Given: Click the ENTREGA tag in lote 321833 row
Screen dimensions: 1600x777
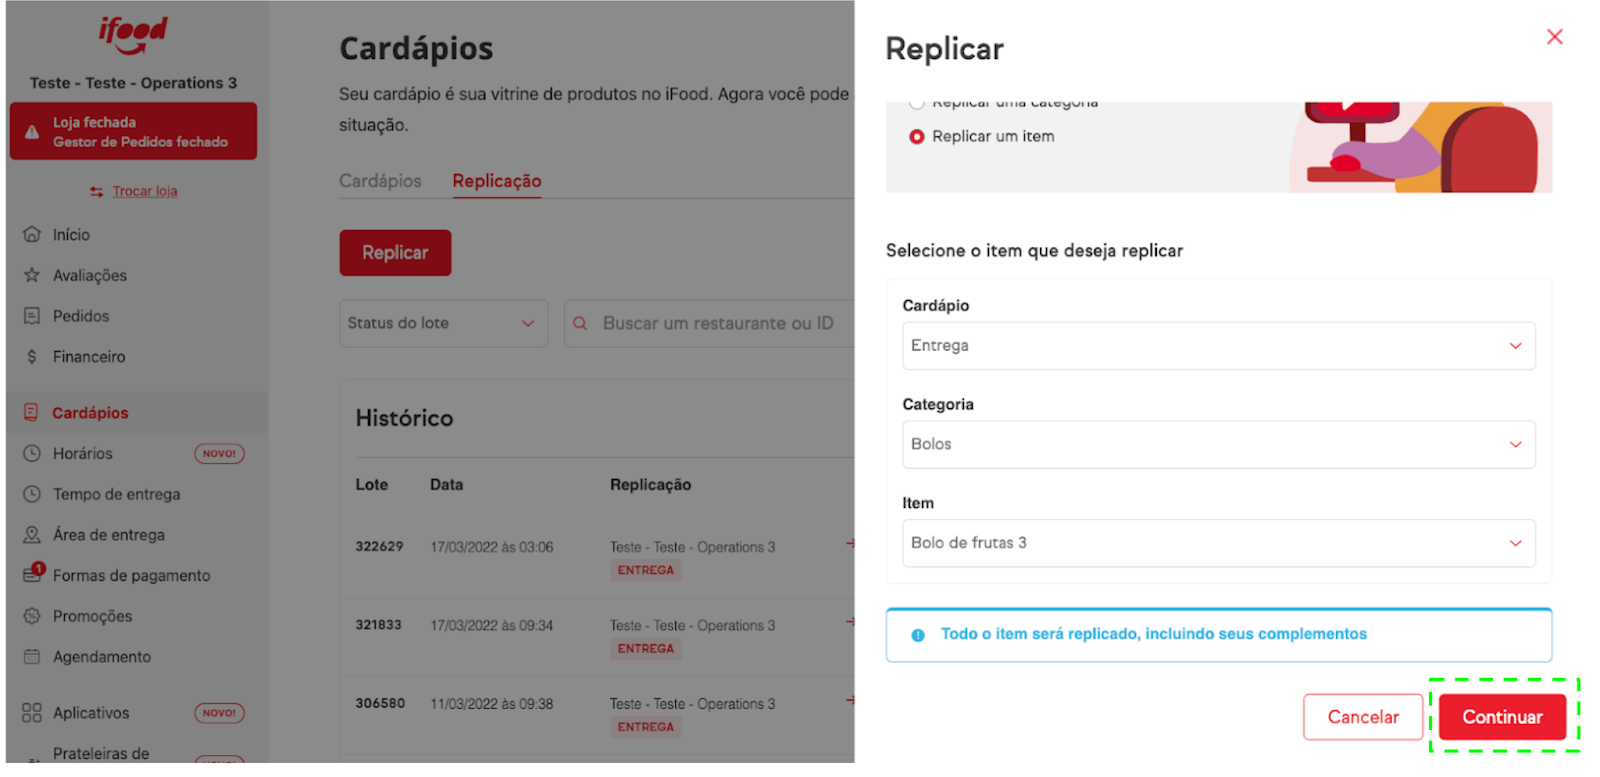Looking at the screenshot, I should click(645, 649).
